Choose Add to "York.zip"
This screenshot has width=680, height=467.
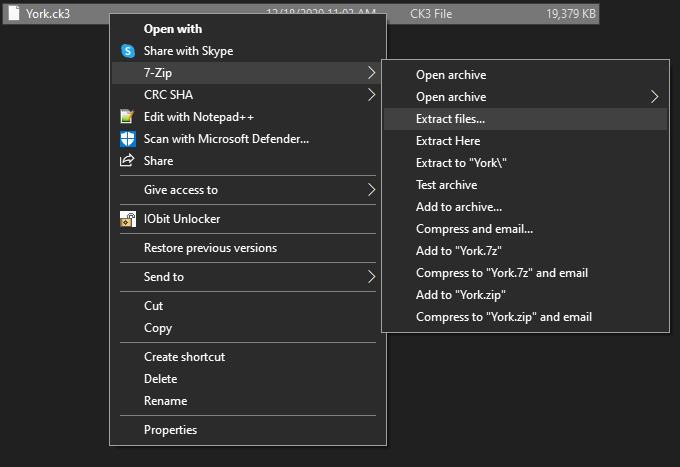460,295
